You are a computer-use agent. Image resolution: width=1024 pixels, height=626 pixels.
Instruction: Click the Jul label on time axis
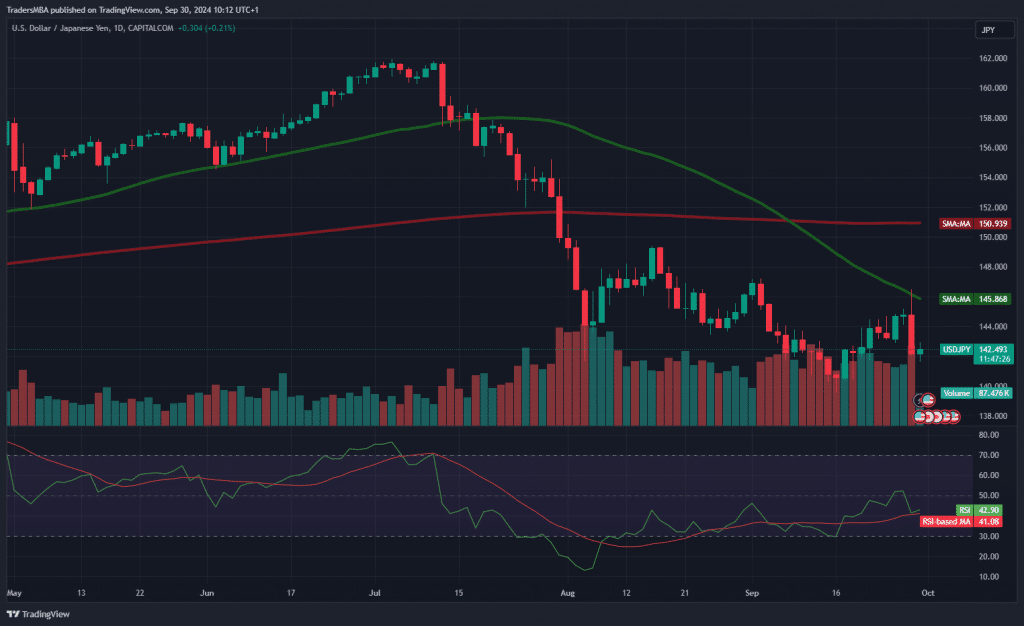(375, 592)
